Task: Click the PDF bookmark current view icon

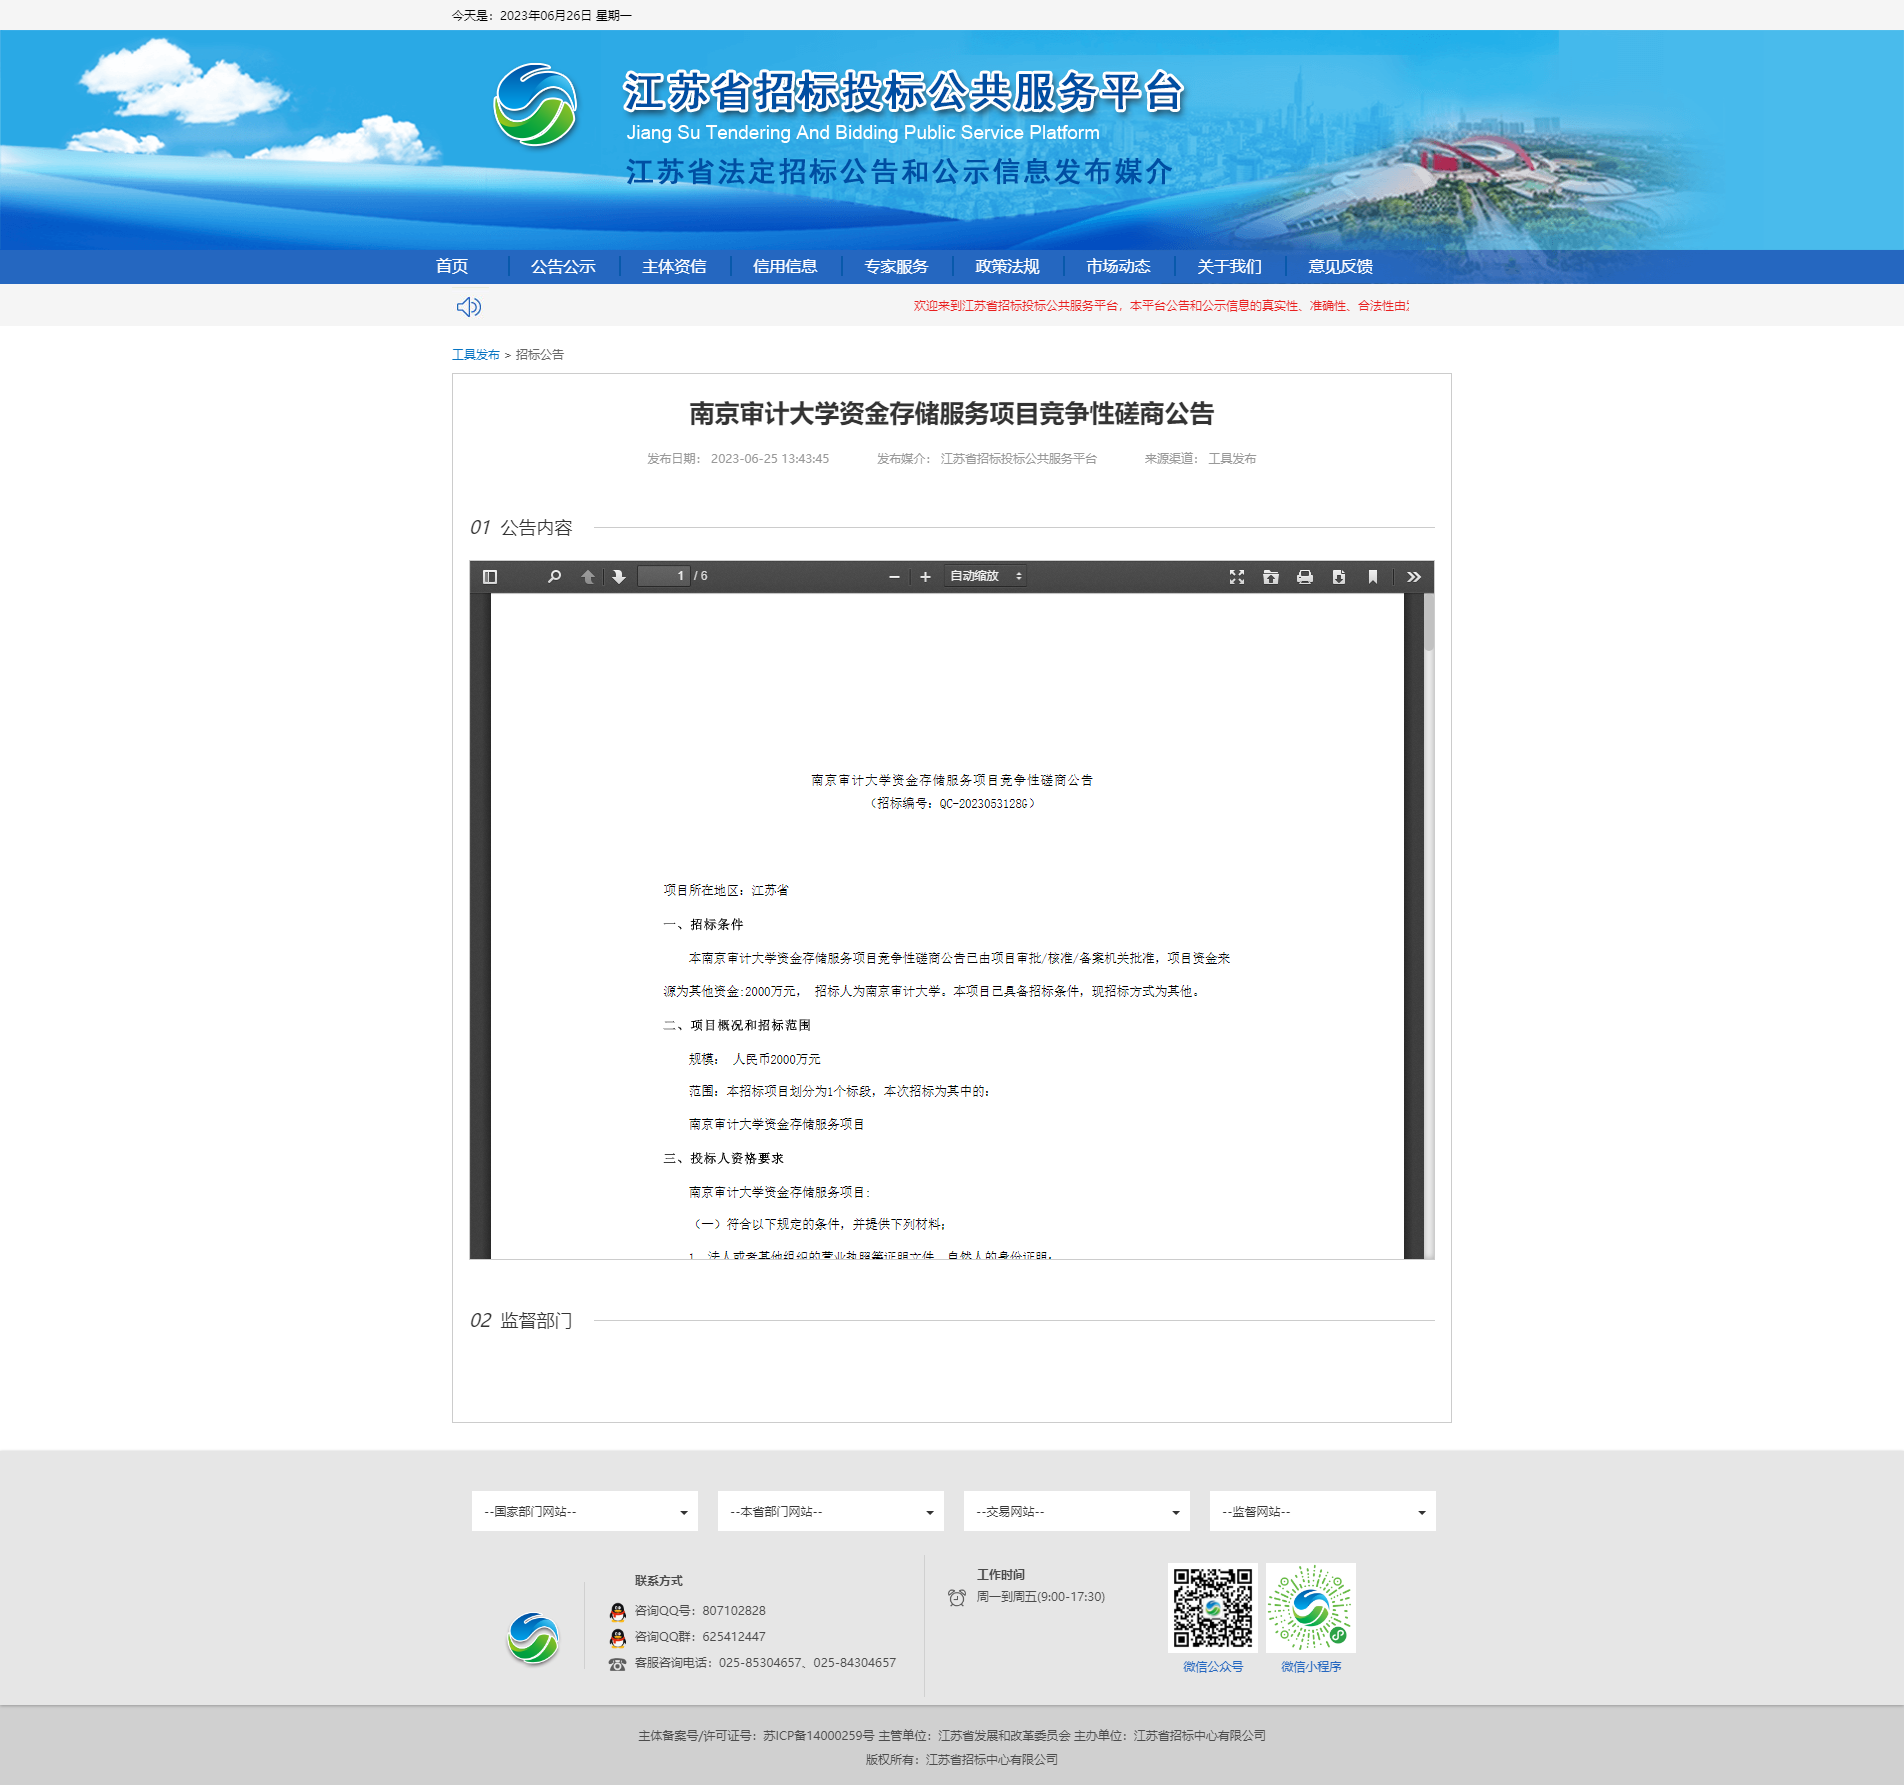Action: [x=1373, y=577]
